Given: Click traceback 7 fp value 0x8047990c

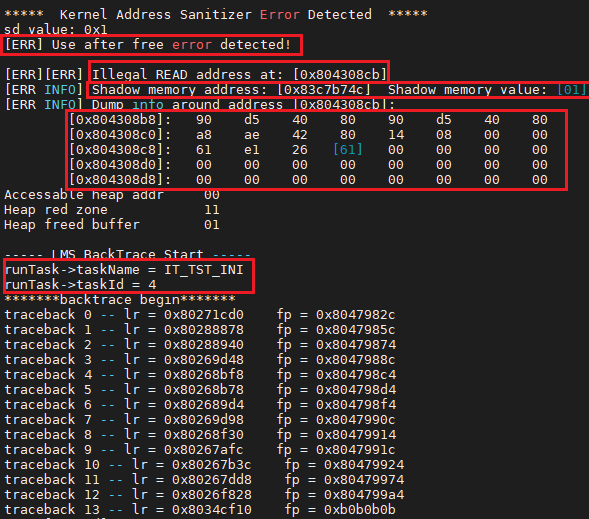Looking at the screenshot, I should [x=356, y=420].
